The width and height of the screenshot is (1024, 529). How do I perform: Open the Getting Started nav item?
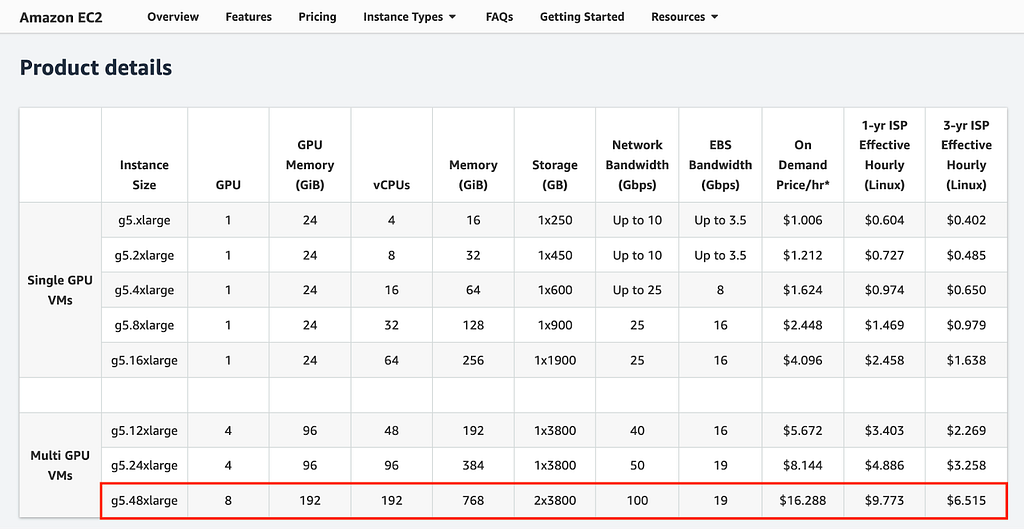582,17
